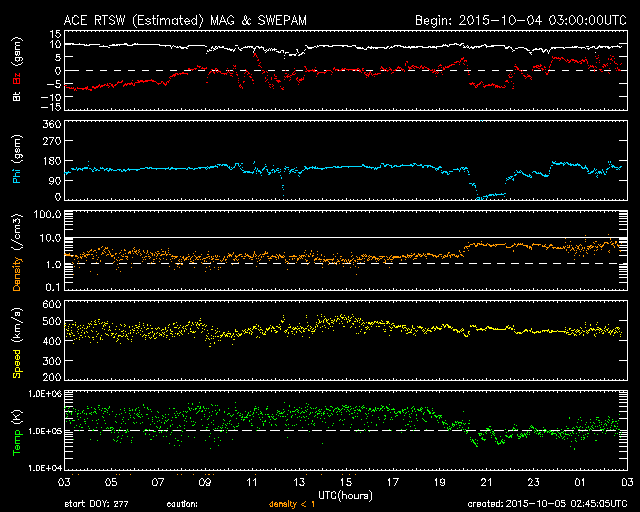The image size is (640, 512).
Task: Click the 1.0E+06 tick label on Temp axis
Action: coord(45,394)
